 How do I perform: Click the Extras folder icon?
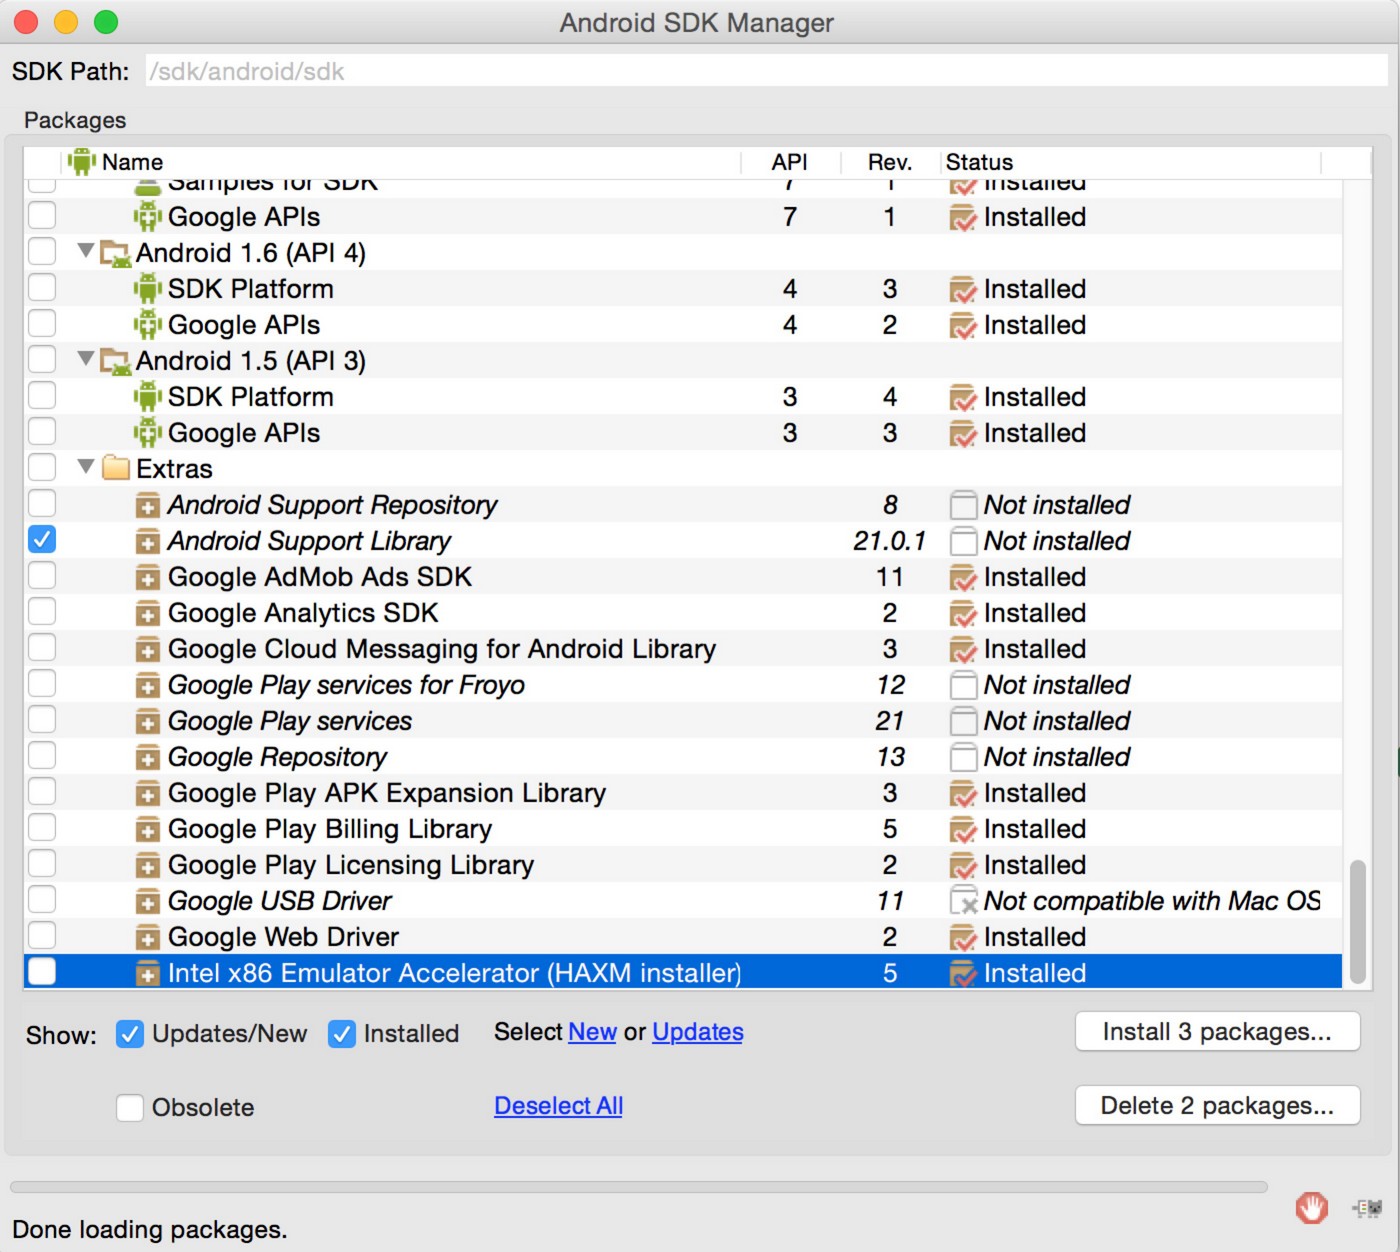point(116,468)
